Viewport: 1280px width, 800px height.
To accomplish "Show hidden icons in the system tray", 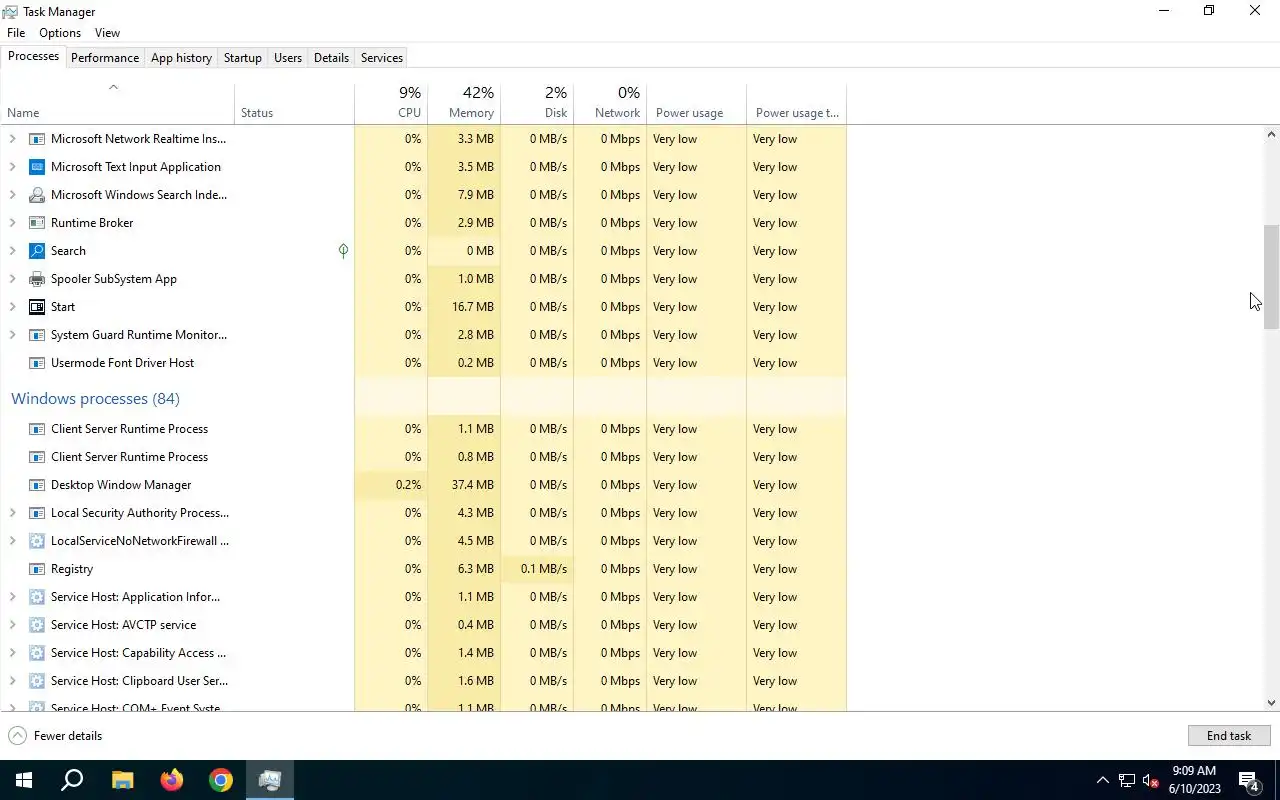I will (1103, 780).
